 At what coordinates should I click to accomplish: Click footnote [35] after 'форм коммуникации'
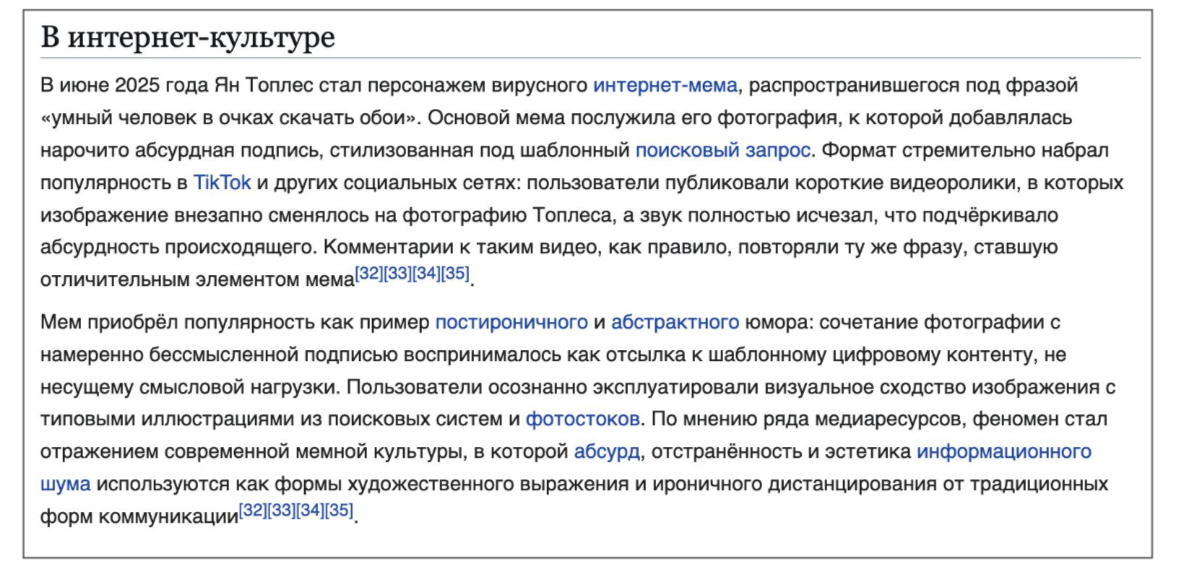tap(340, 511)
